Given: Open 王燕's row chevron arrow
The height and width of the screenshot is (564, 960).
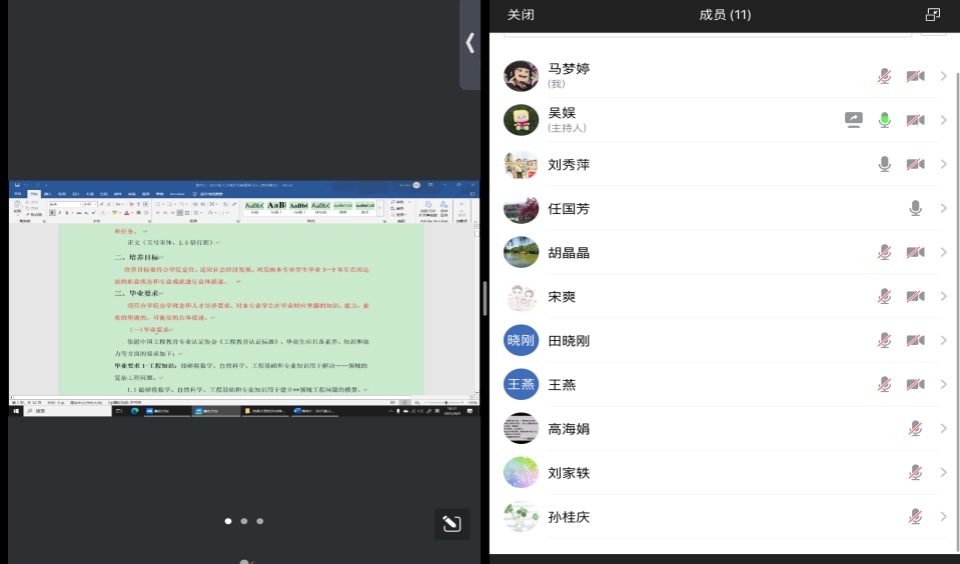Looking at the screenshot, I should [943, 385].
